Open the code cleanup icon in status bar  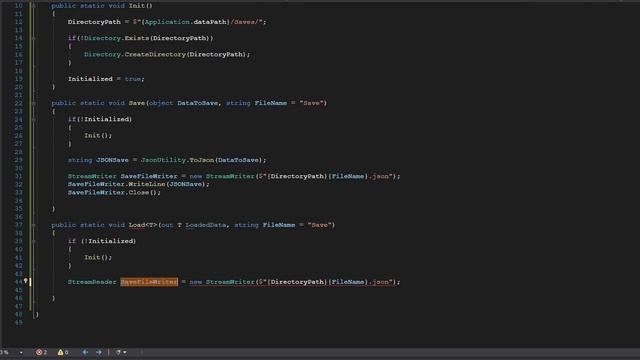118,352
